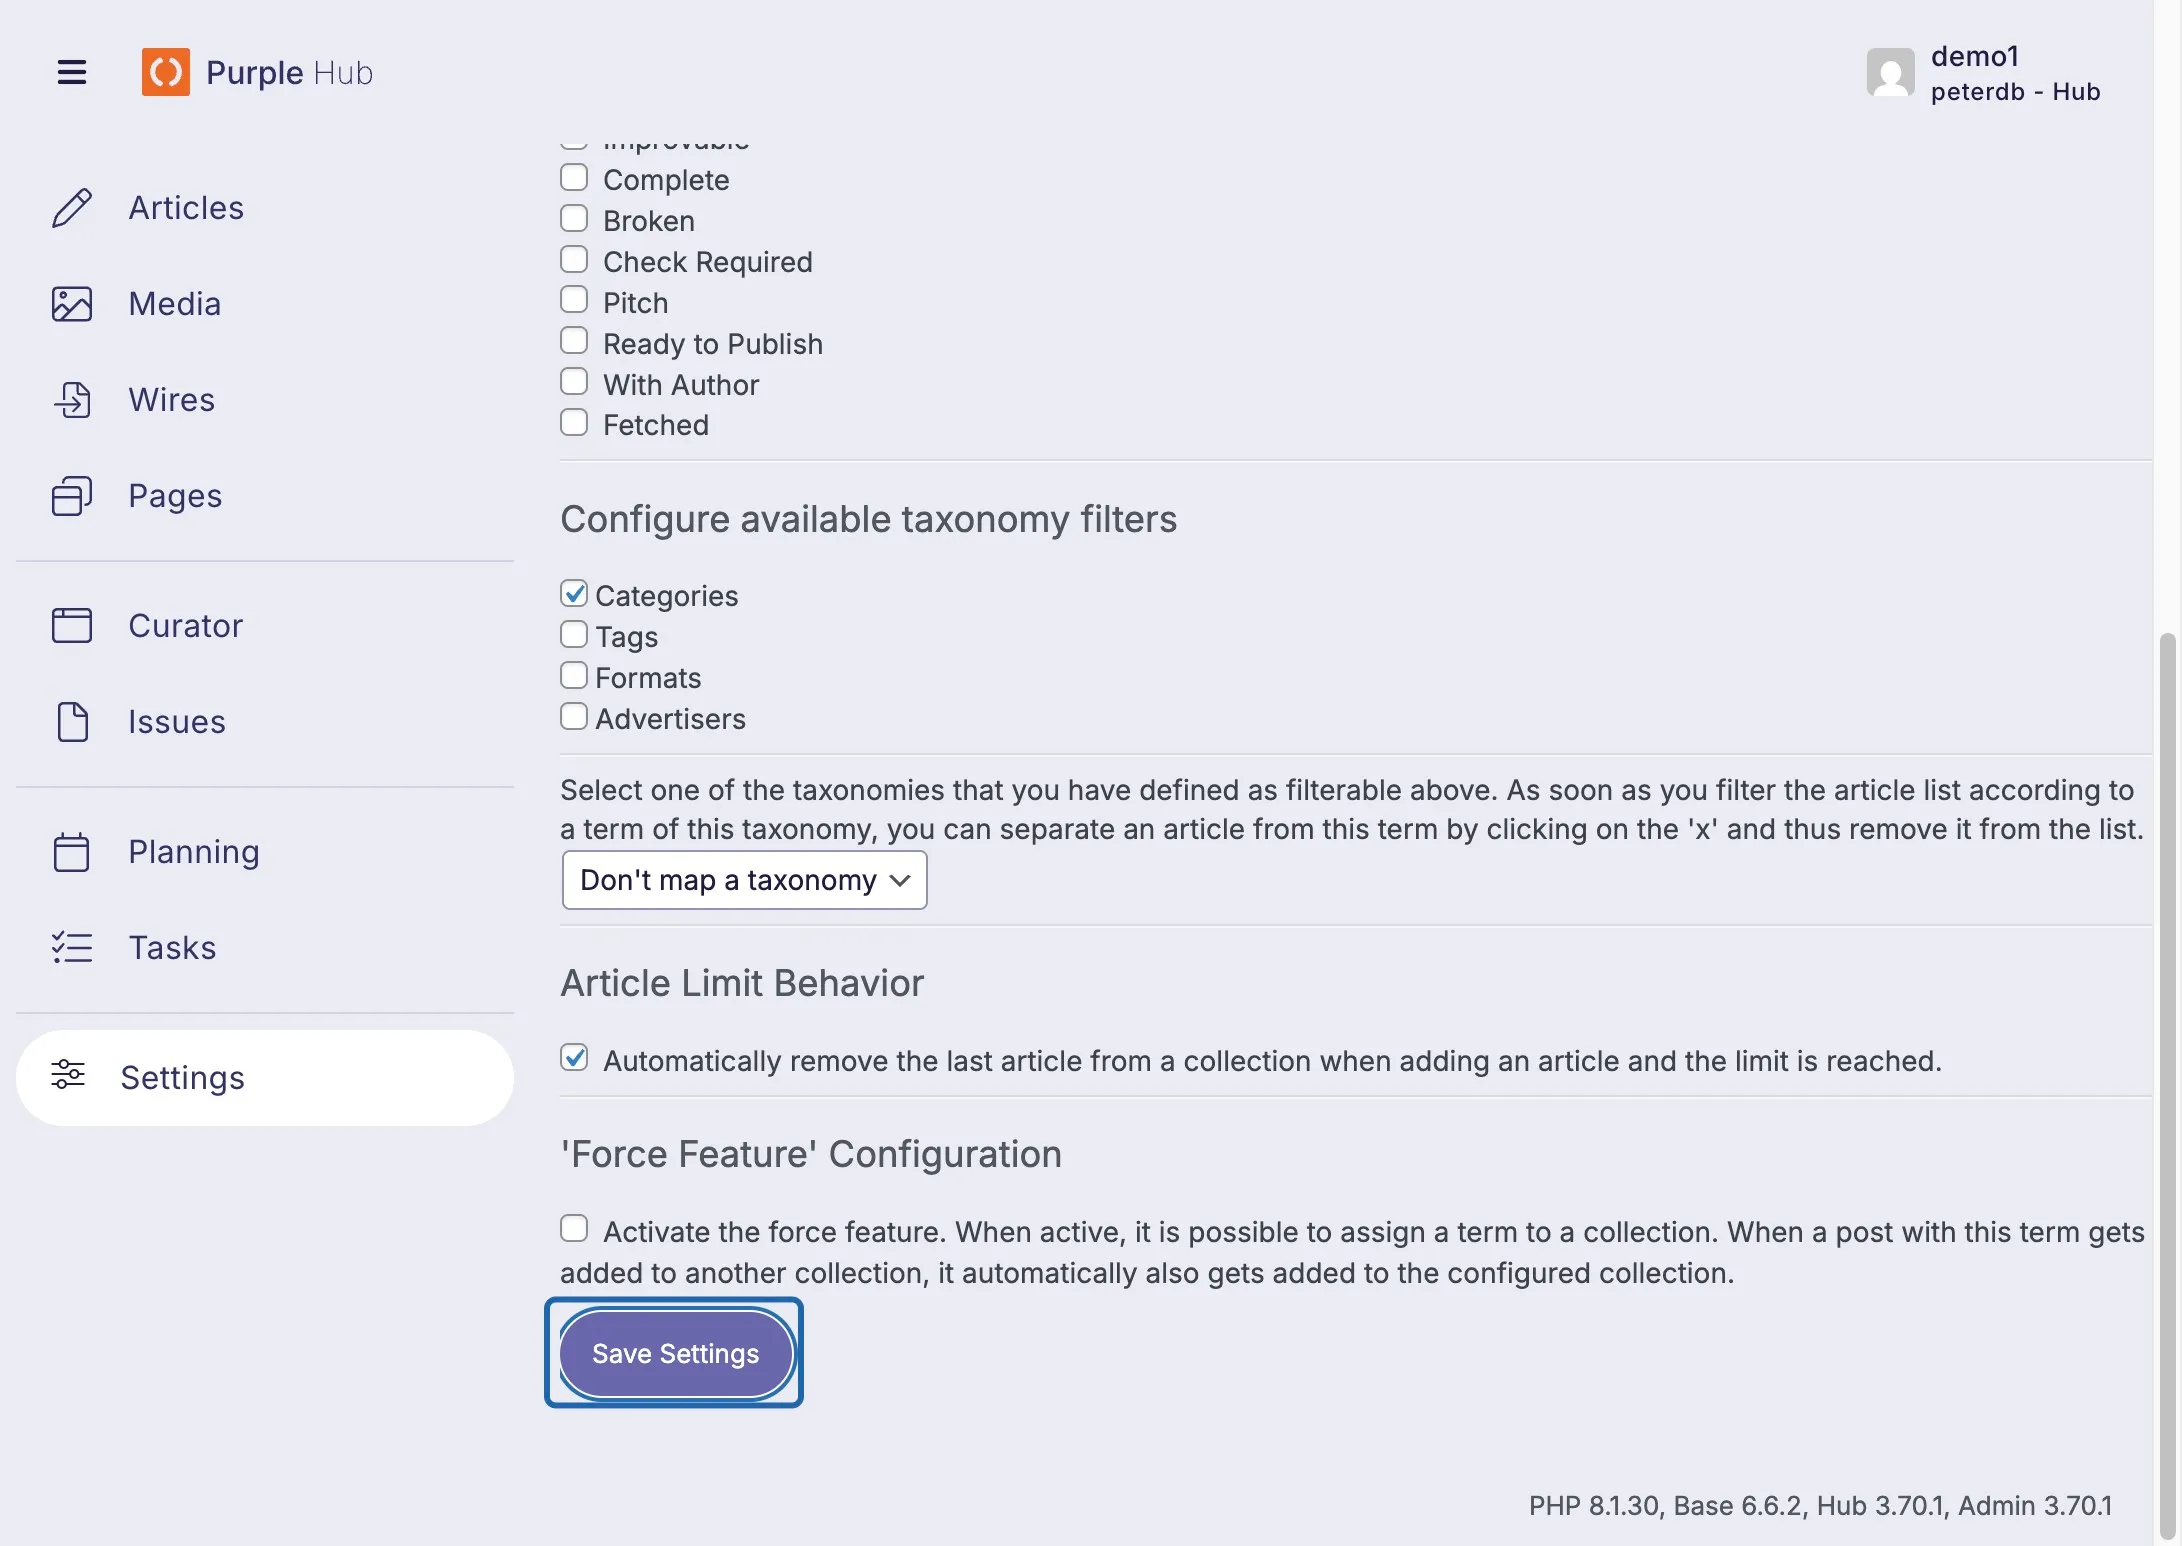The image size is (2182, 1546).
Task: Click the vertical page scrollbar
Action: 2167,1085
